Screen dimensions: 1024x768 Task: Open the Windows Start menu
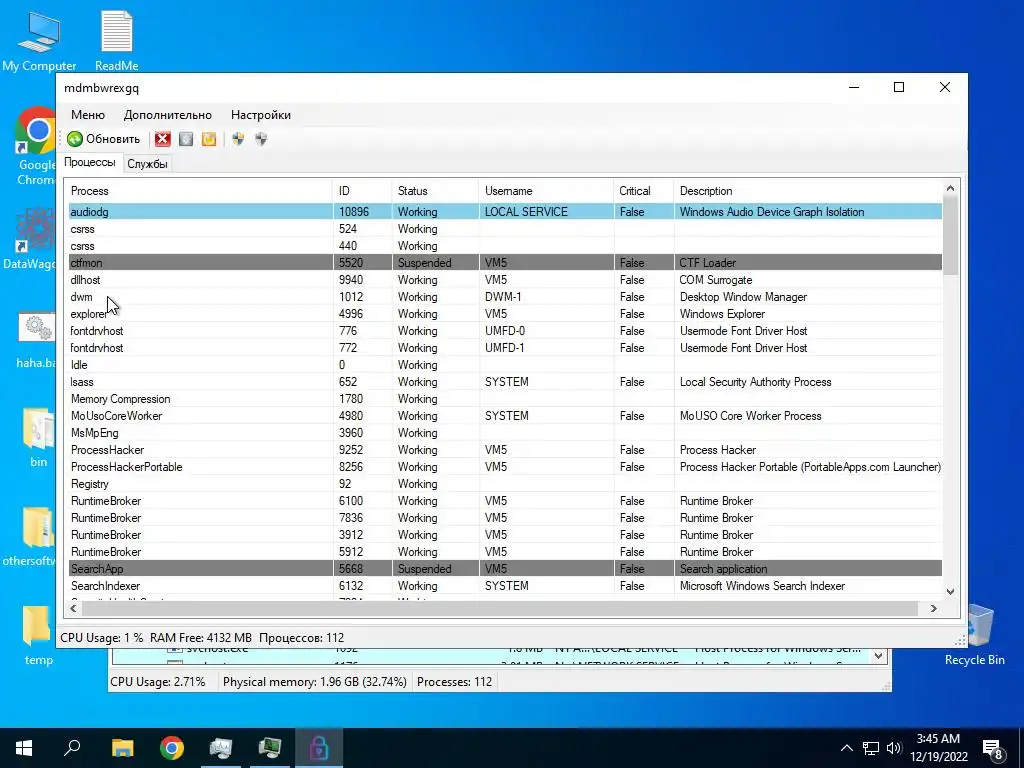[24, 748]
